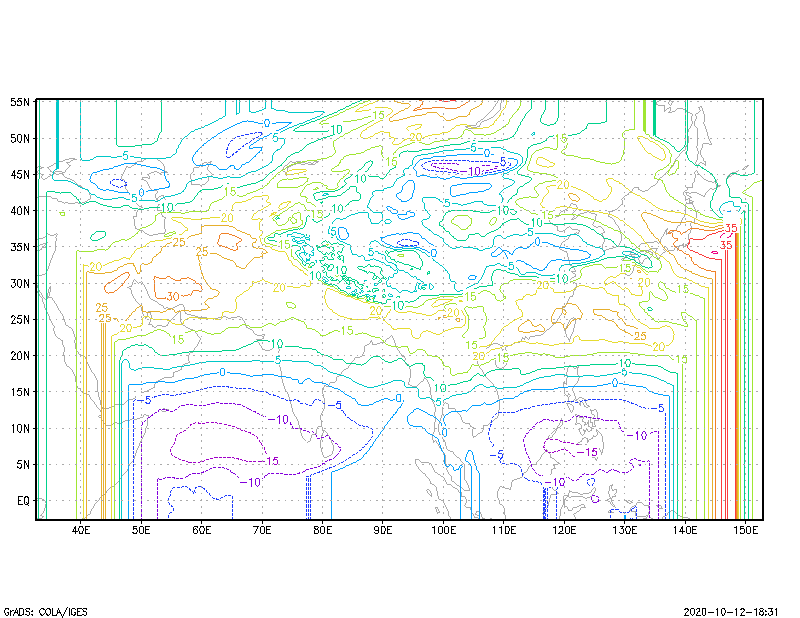Click the 100E longitude axis label
This screenshot has height=618, width=800.
coord(443,530)
